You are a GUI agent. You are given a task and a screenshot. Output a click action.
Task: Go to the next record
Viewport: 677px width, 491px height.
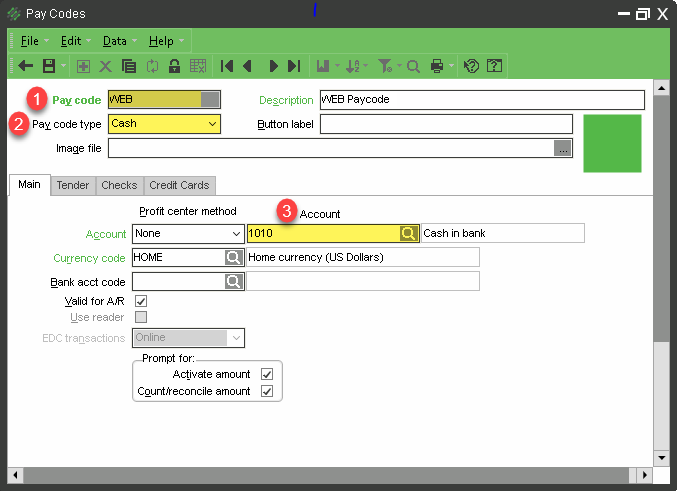coord(273,66)
